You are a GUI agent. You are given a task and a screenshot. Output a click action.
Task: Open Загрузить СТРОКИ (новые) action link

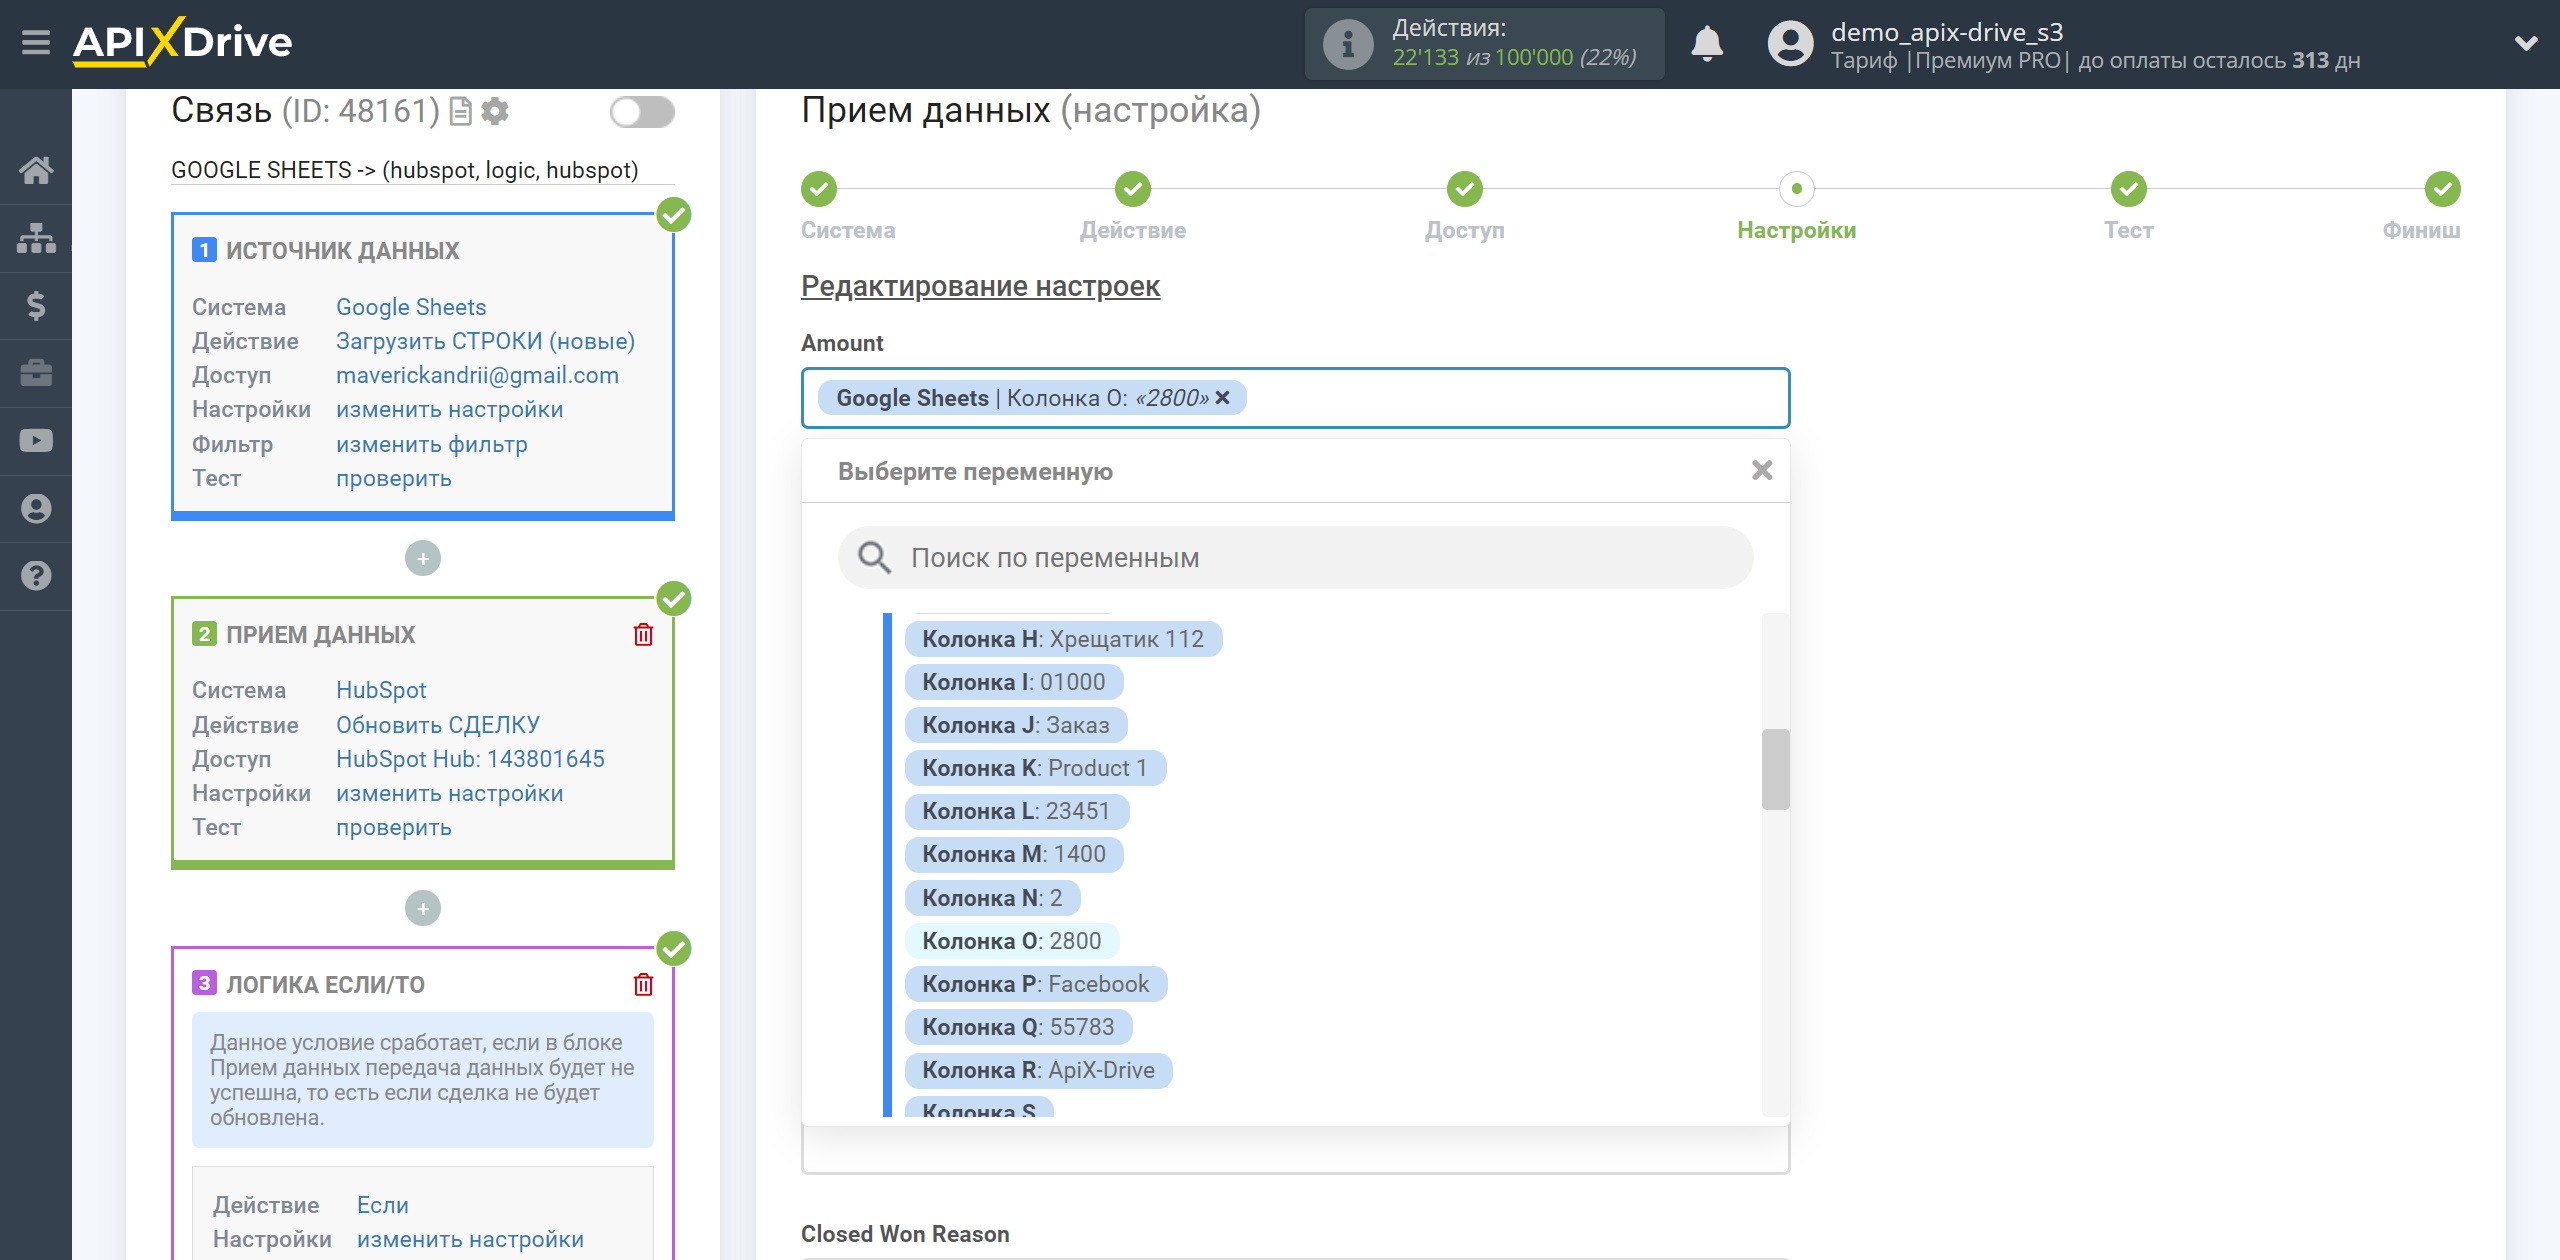pos(485,341)
